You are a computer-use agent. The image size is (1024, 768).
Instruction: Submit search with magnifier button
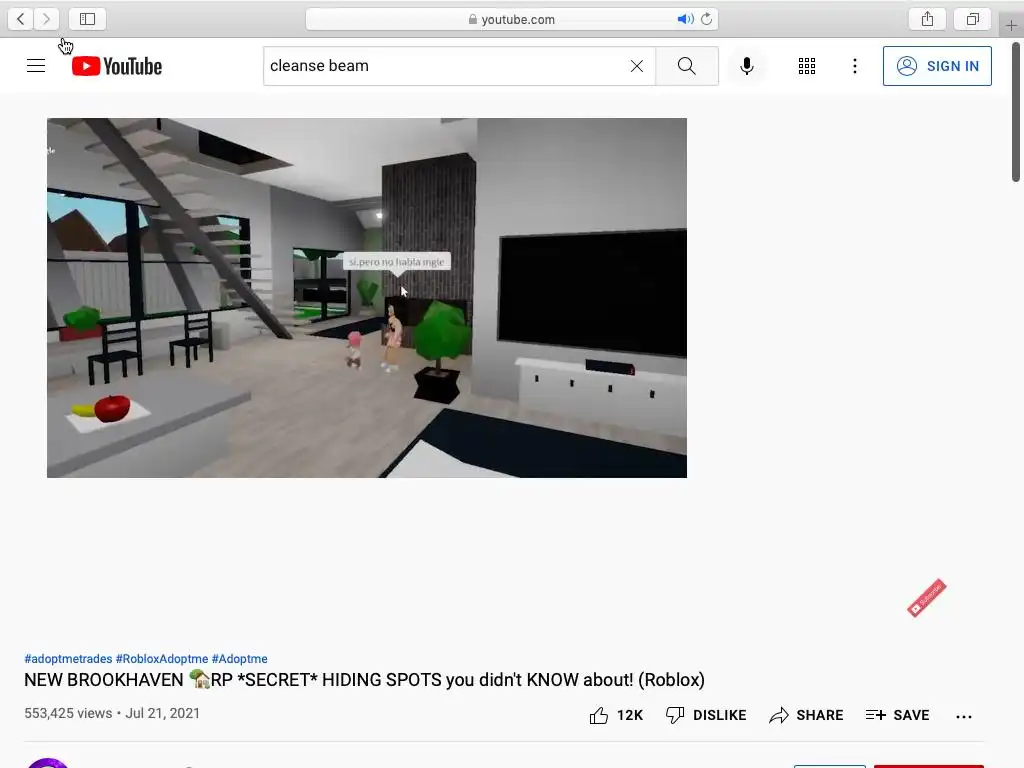686,66
